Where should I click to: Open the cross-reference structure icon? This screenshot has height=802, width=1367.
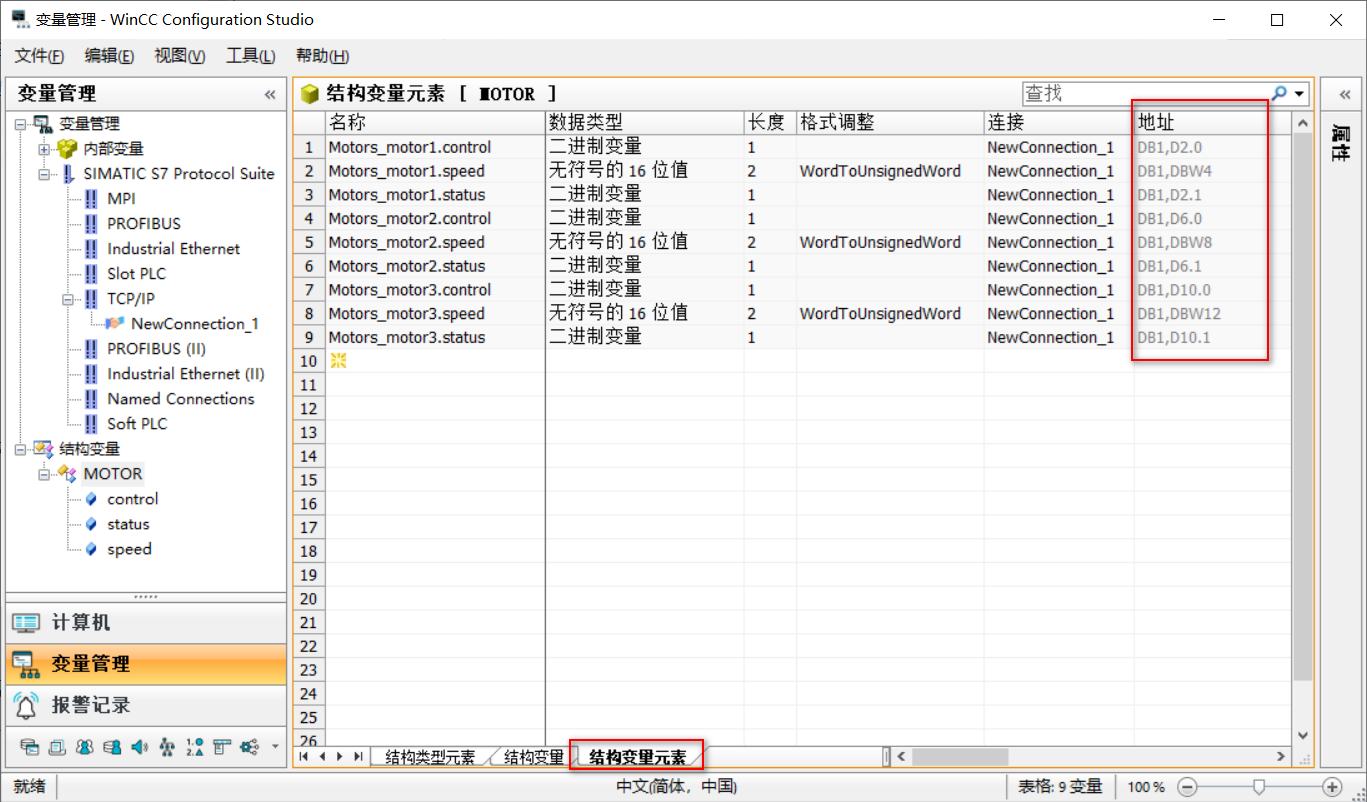168,746
